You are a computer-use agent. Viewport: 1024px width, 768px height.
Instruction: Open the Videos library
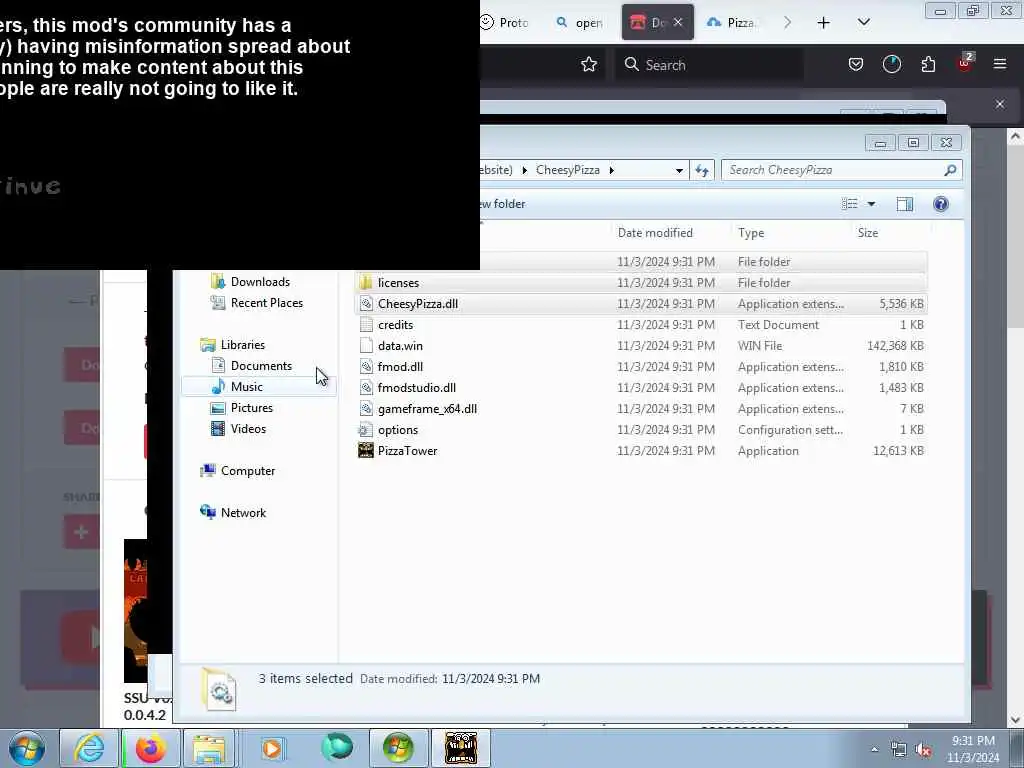[238, 428]
